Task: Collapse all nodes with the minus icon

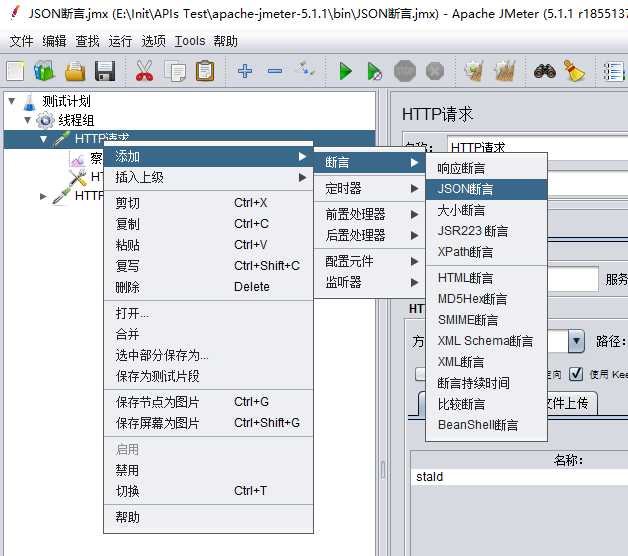Action: pyautogui.click(x=275, y=71)
